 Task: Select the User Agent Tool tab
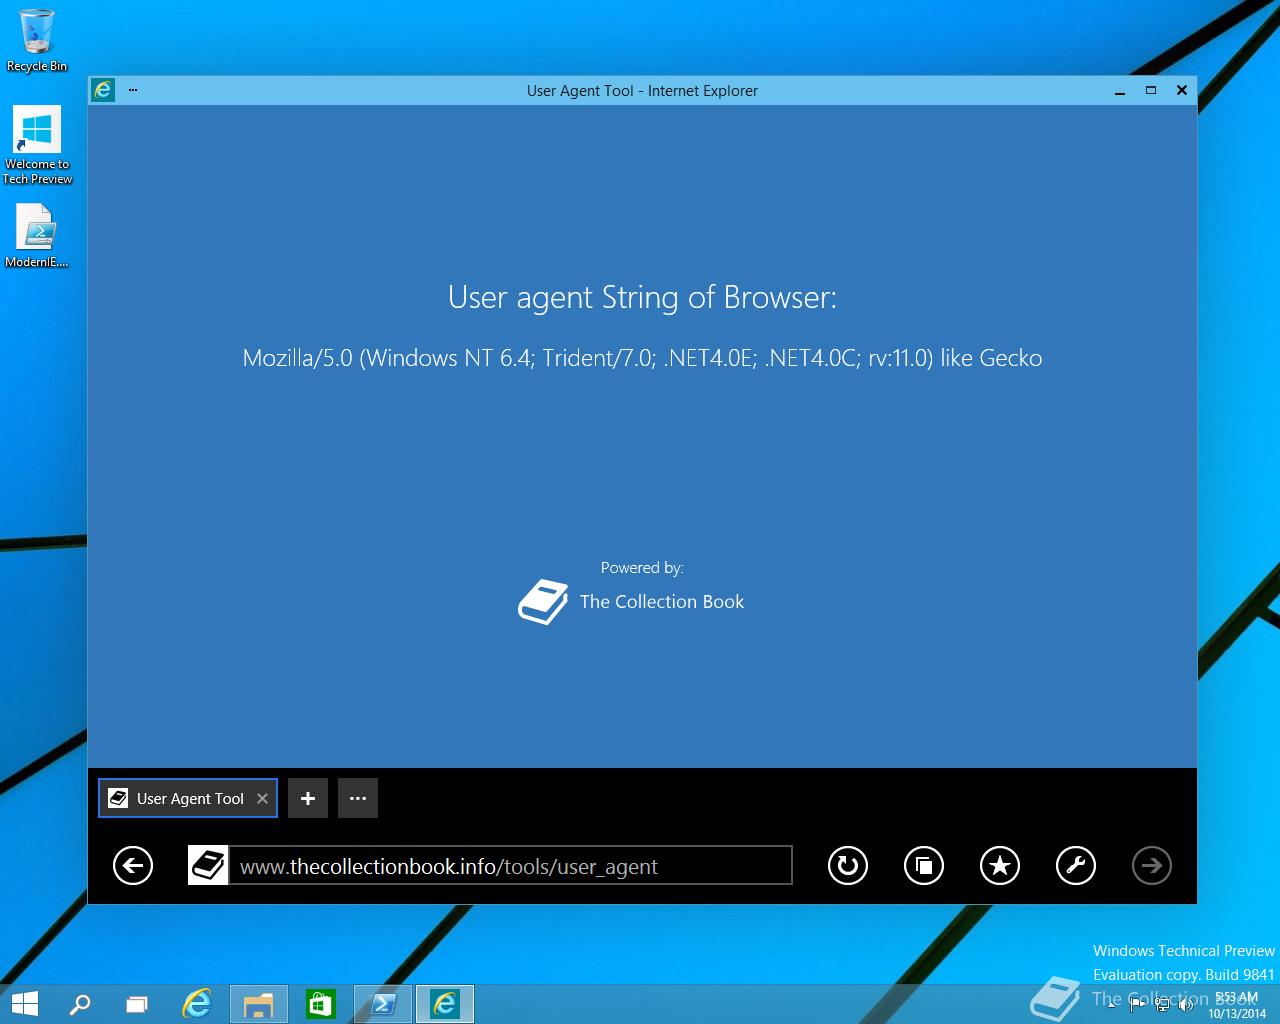(x=188, y=798)
